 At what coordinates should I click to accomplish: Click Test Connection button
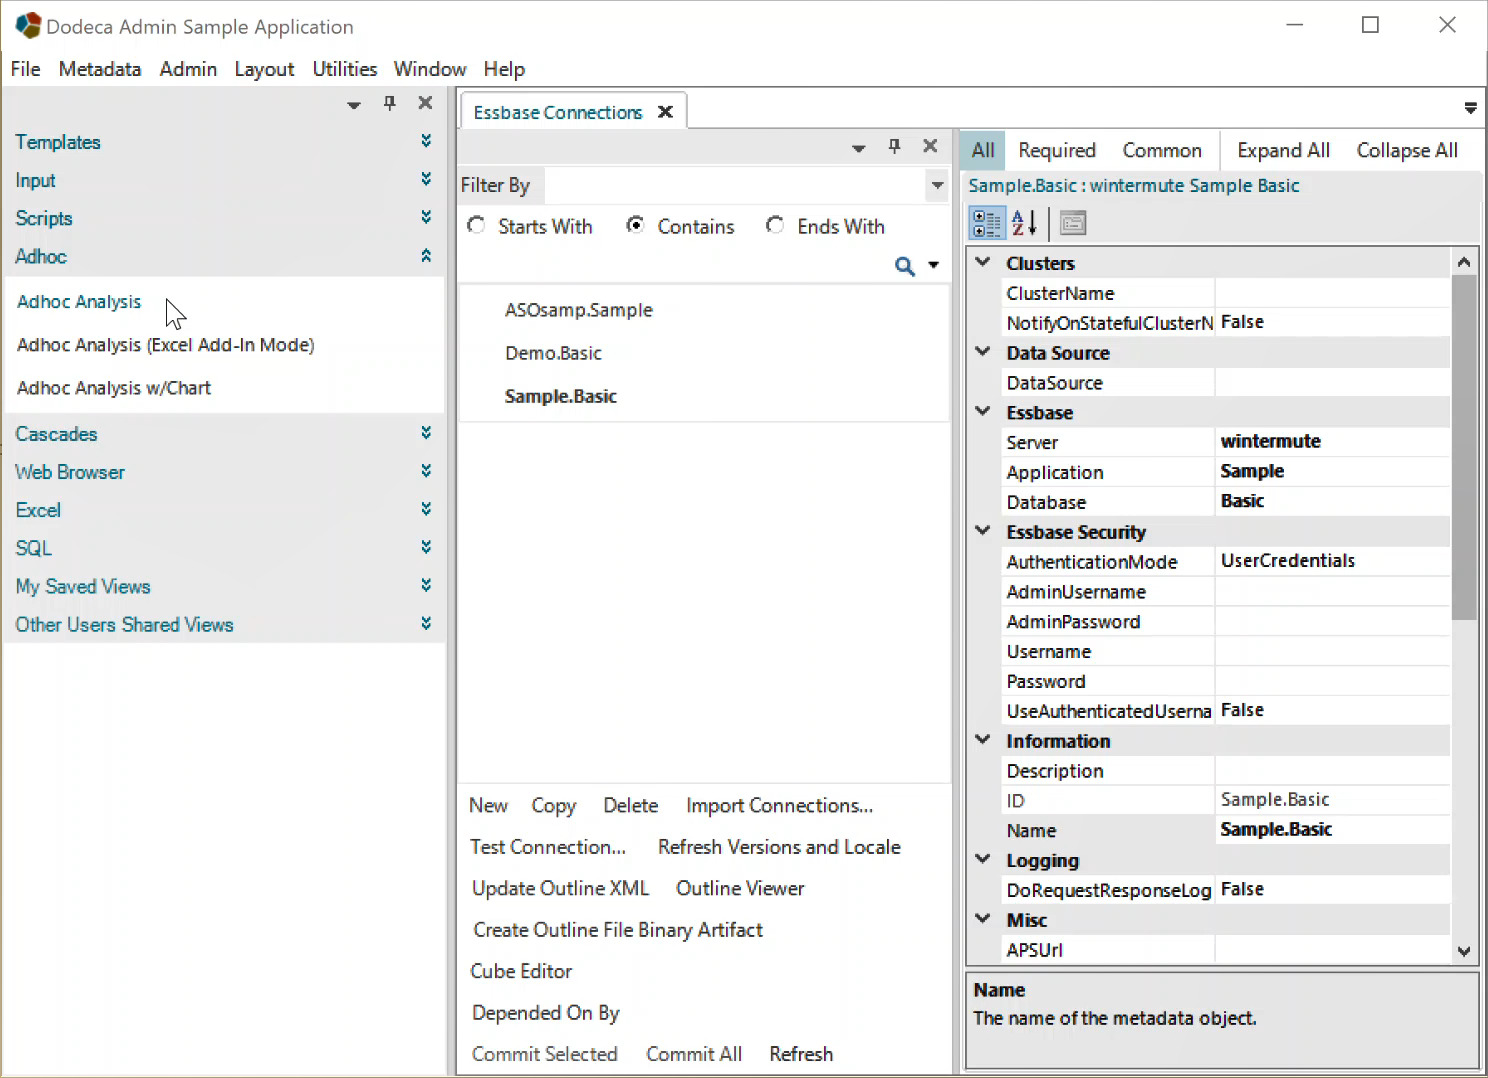point(548,847)
